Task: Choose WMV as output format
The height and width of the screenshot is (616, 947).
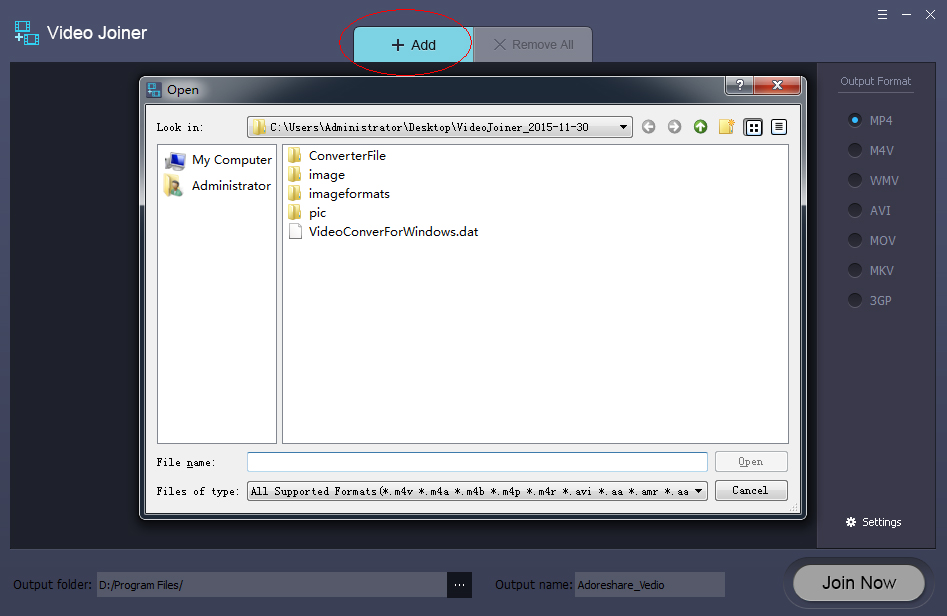Action: [x=855, y=180]
